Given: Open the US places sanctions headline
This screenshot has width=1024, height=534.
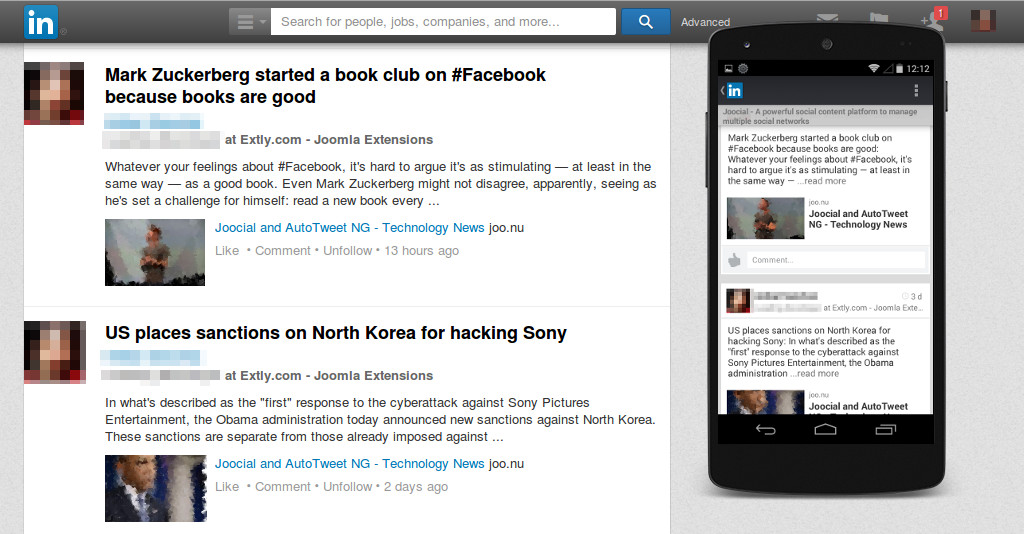Looking at the screenshot, I should [336, 333].
